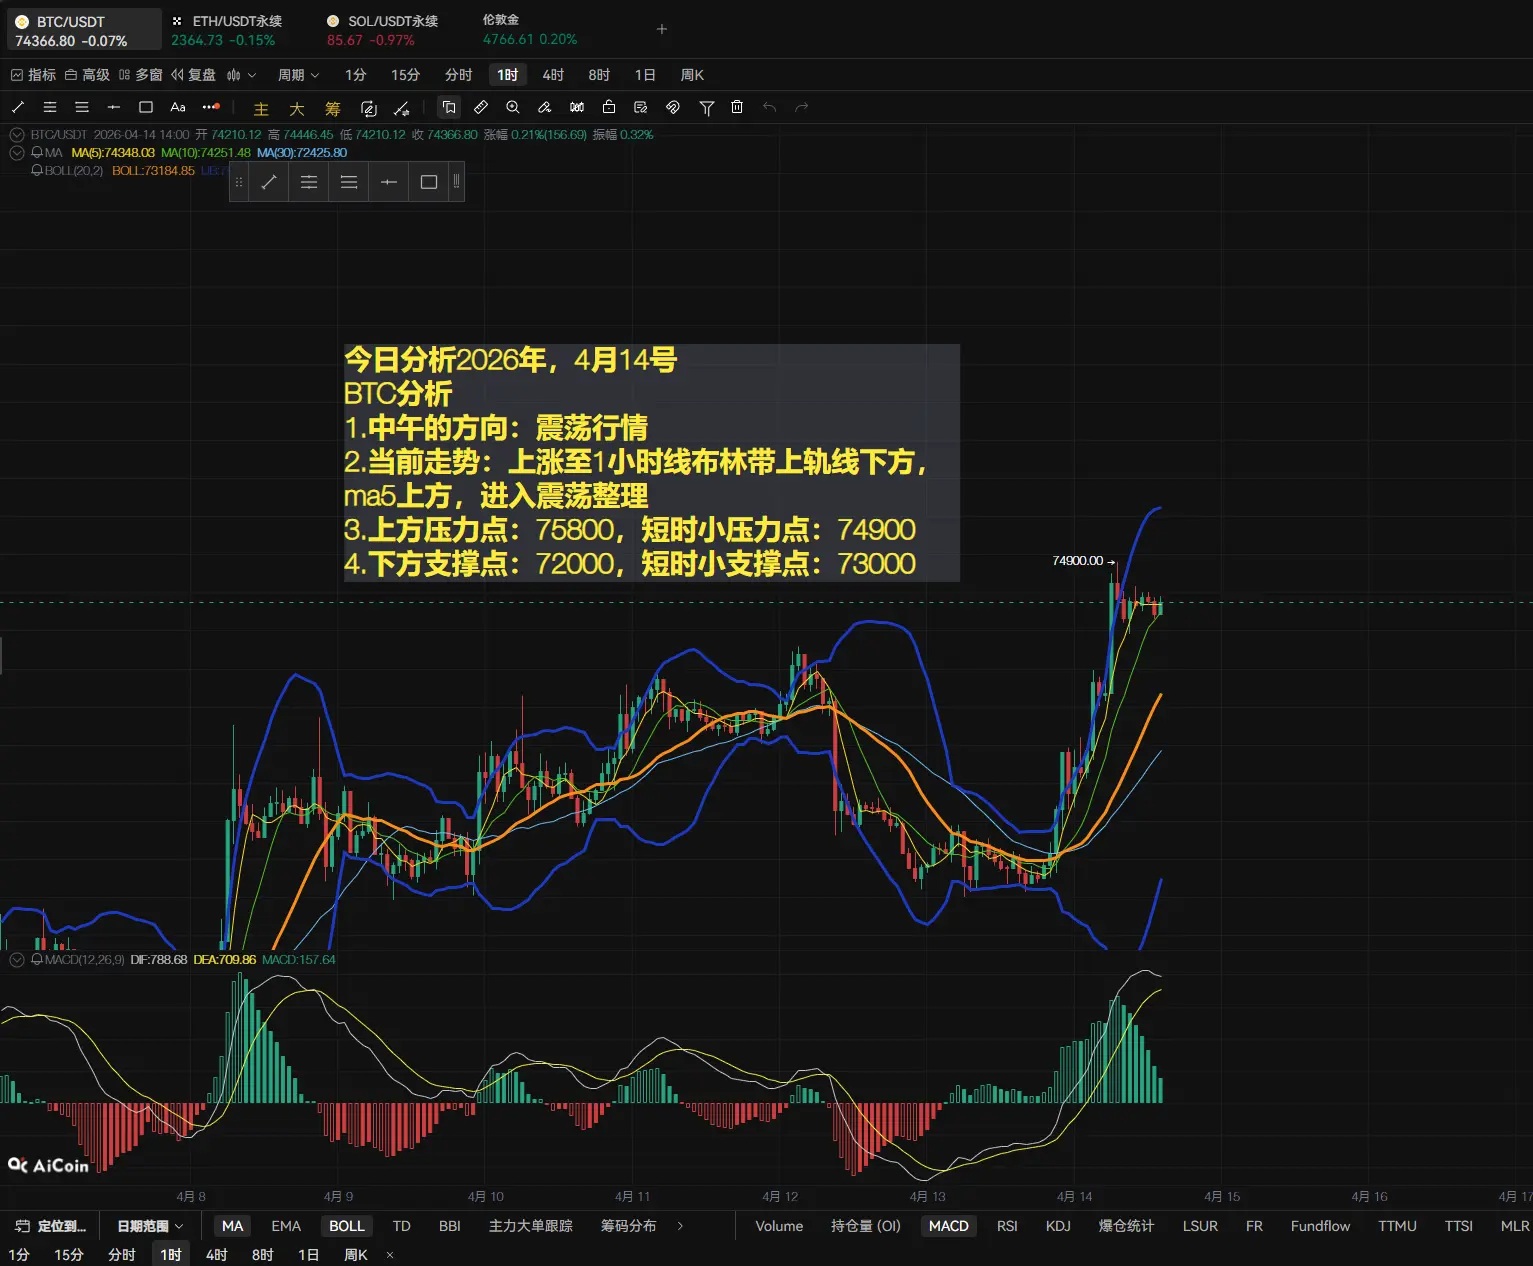The height and width of the screenshot is (1266, 1533).
Task: Toggle the EMA main indicator
Action: [286, 1226]
